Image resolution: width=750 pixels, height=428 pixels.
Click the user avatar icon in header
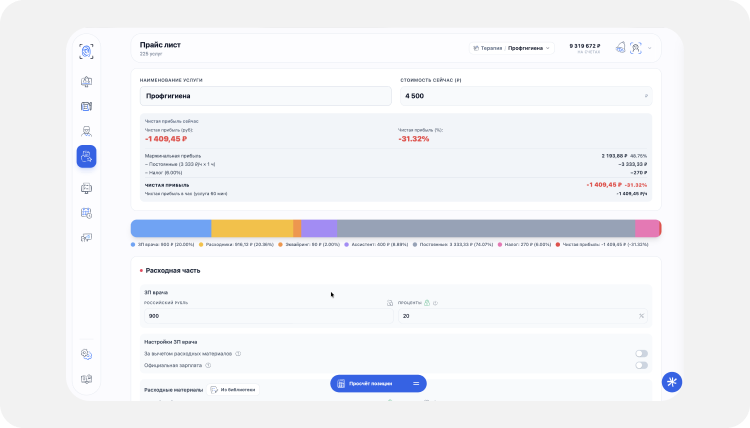coord(636,48)
